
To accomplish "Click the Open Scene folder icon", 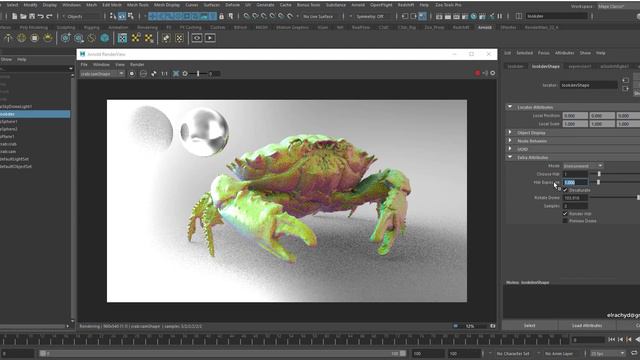I will tap(23, 16).
